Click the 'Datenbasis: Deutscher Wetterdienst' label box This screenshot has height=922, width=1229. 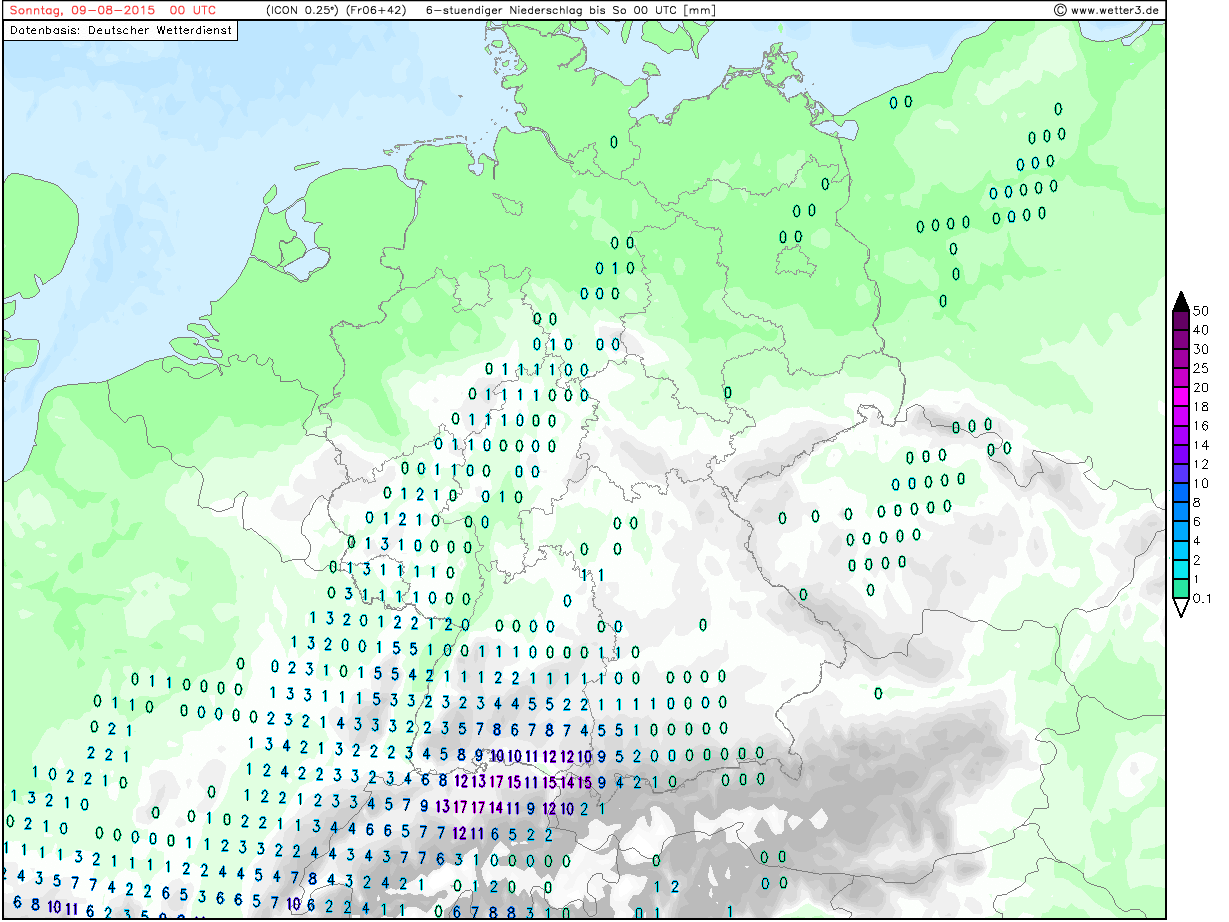(121, 30)
